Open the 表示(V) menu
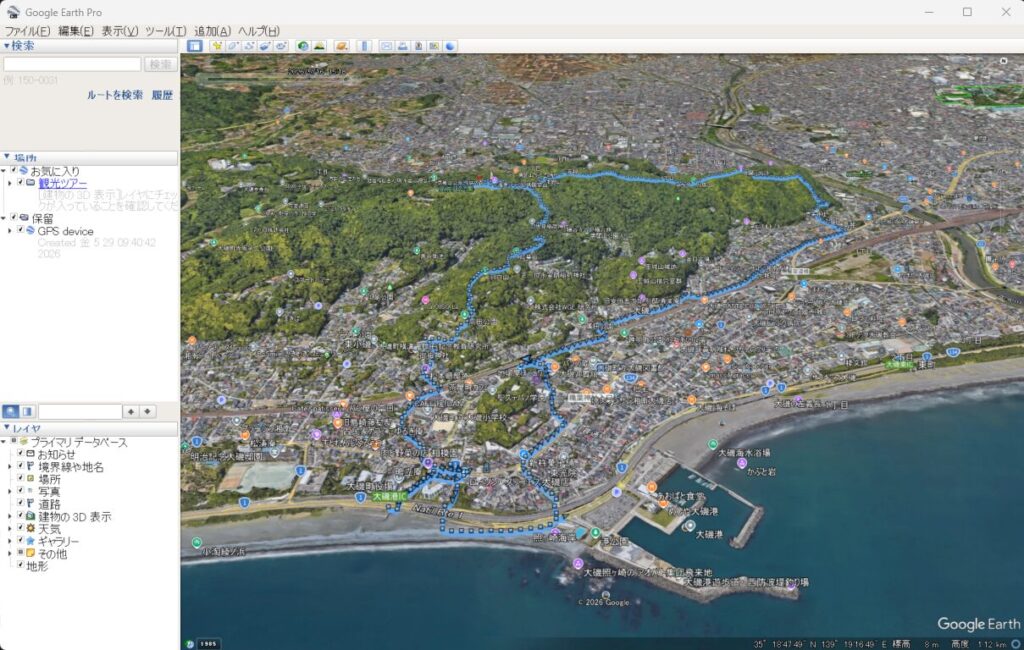1024x650 pixels. [120, 31]
